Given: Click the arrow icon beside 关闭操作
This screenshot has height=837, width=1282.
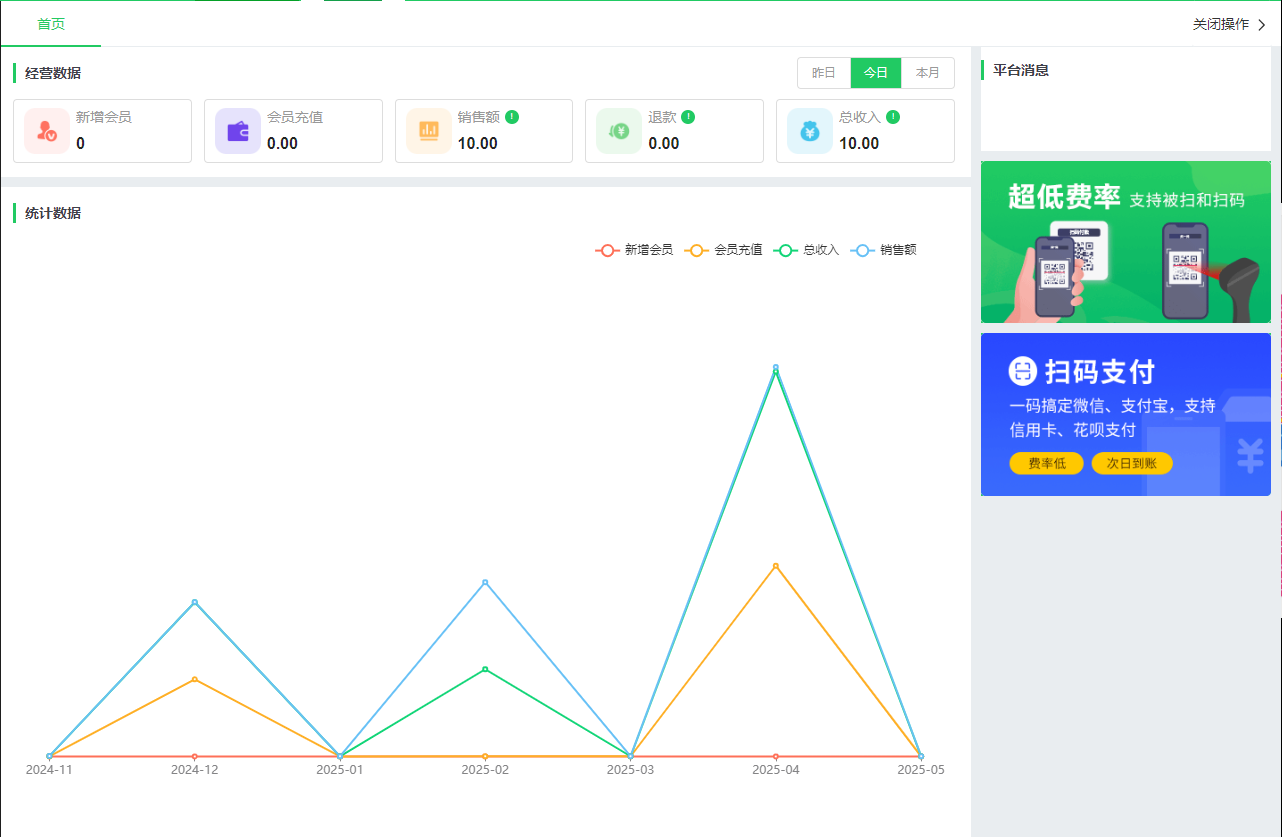Looking at the screenshot, I should (x=1261, y=25).
